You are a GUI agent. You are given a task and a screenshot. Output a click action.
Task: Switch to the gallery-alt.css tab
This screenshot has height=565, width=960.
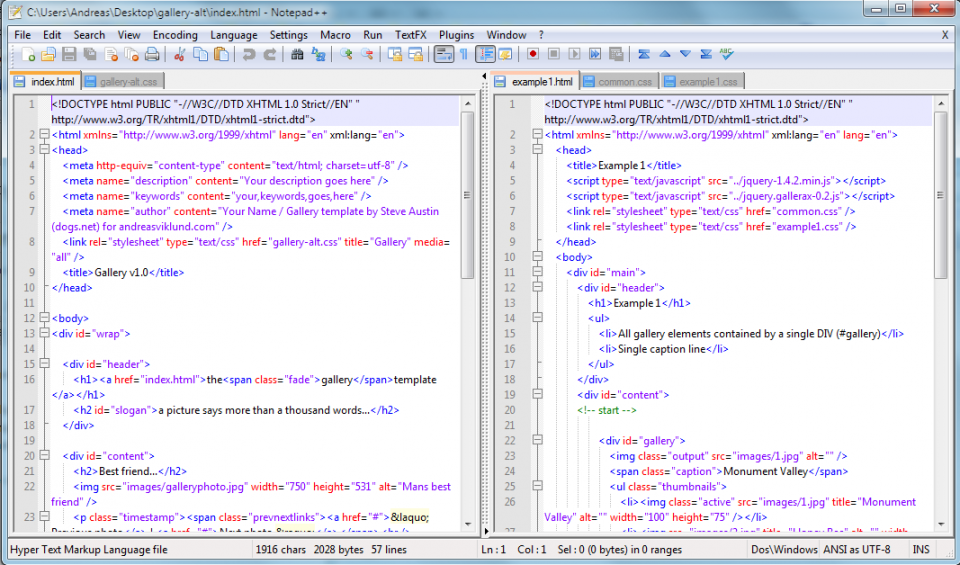pos(122,81)
